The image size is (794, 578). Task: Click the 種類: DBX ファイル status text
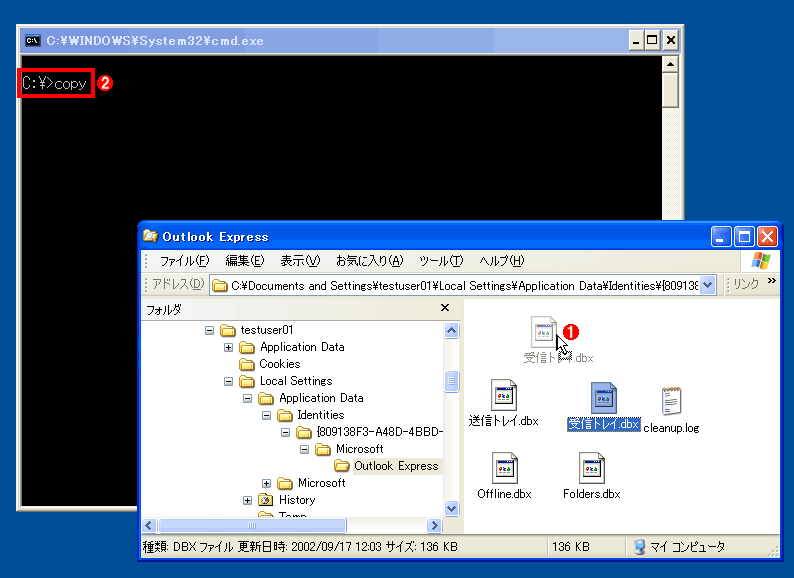click(187, 547)
